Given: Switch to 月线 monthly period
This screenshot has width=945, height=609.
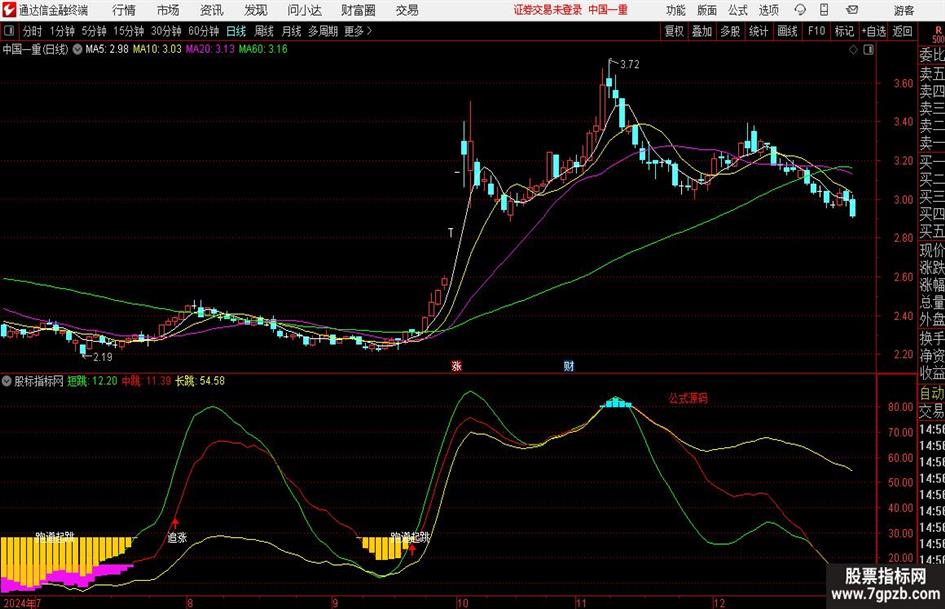Looking at the screenshot, I should 292,31.
